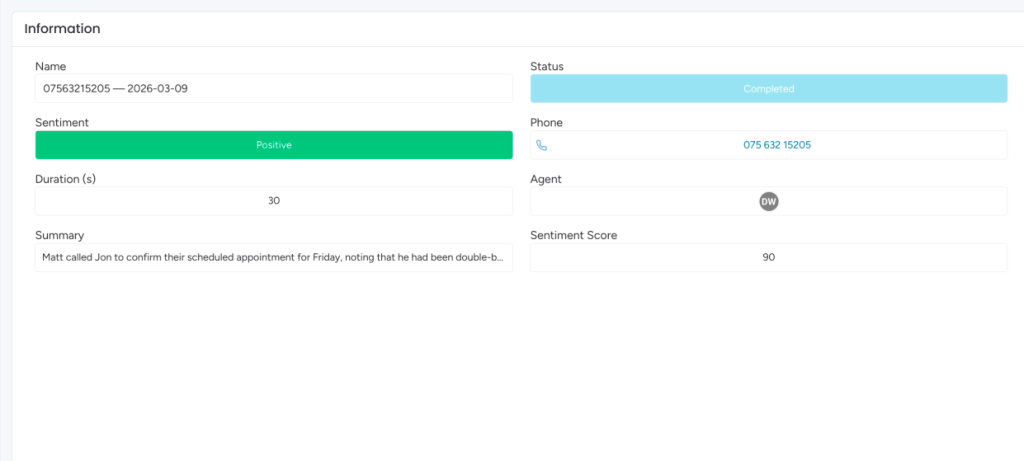The image size is (1024, 461).
Task: Click the Phone label
Action: (546, 122)
